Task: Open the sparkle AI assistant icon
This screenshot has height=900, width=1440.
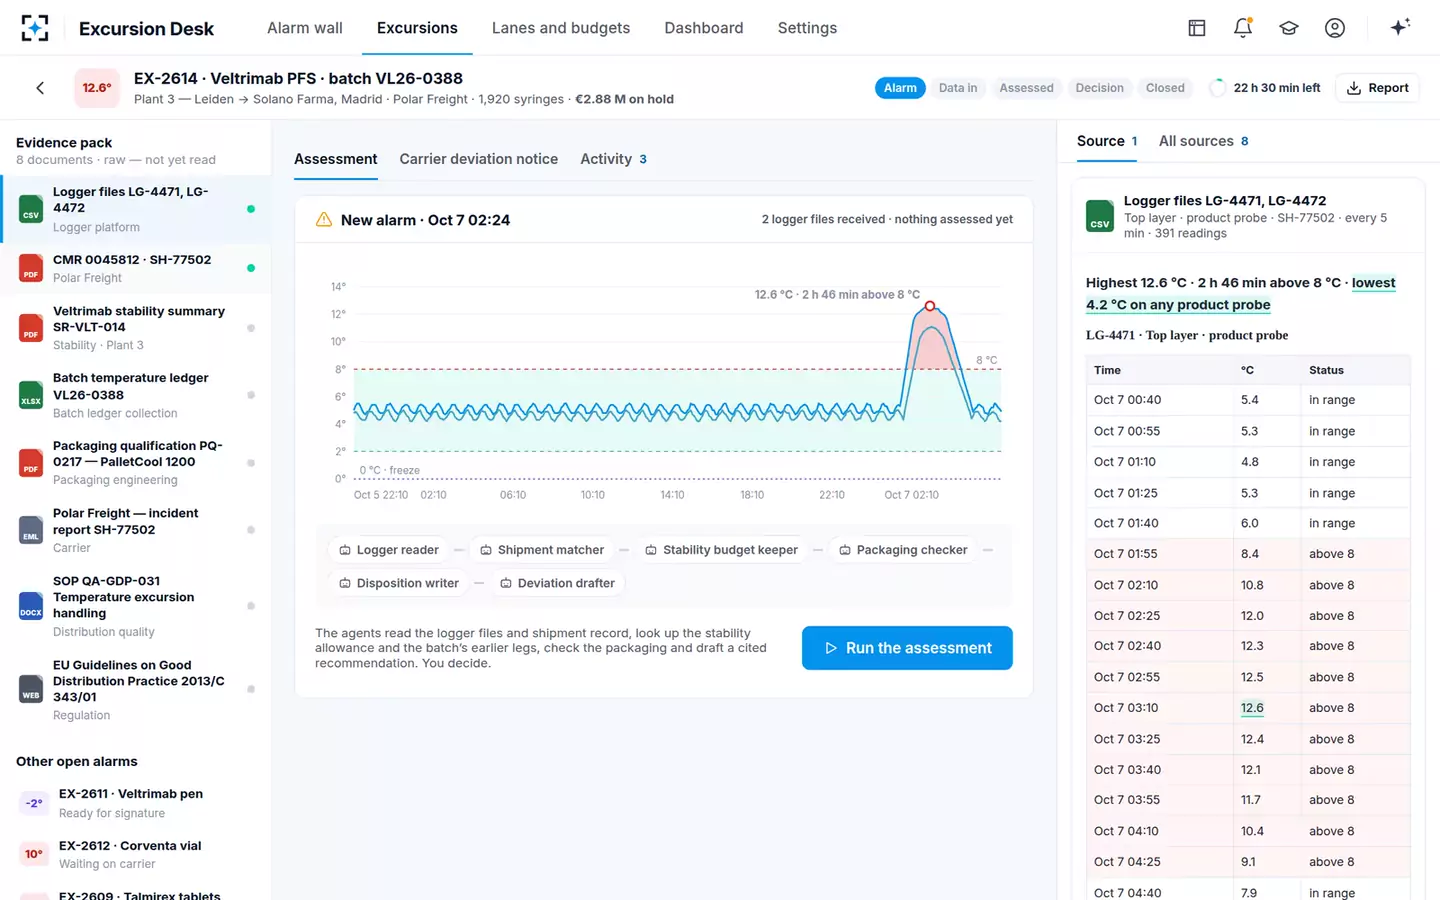Action: 1400,27
